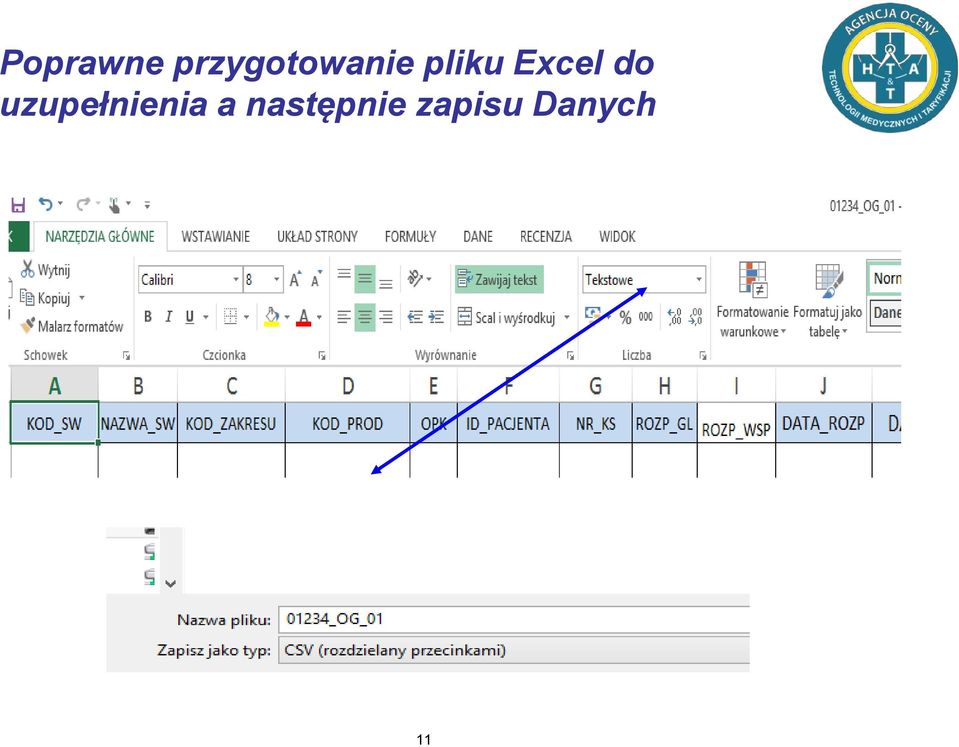959x747 pixels.
Task: Select the Malarz formatów brush
Action: pos(28,325)
